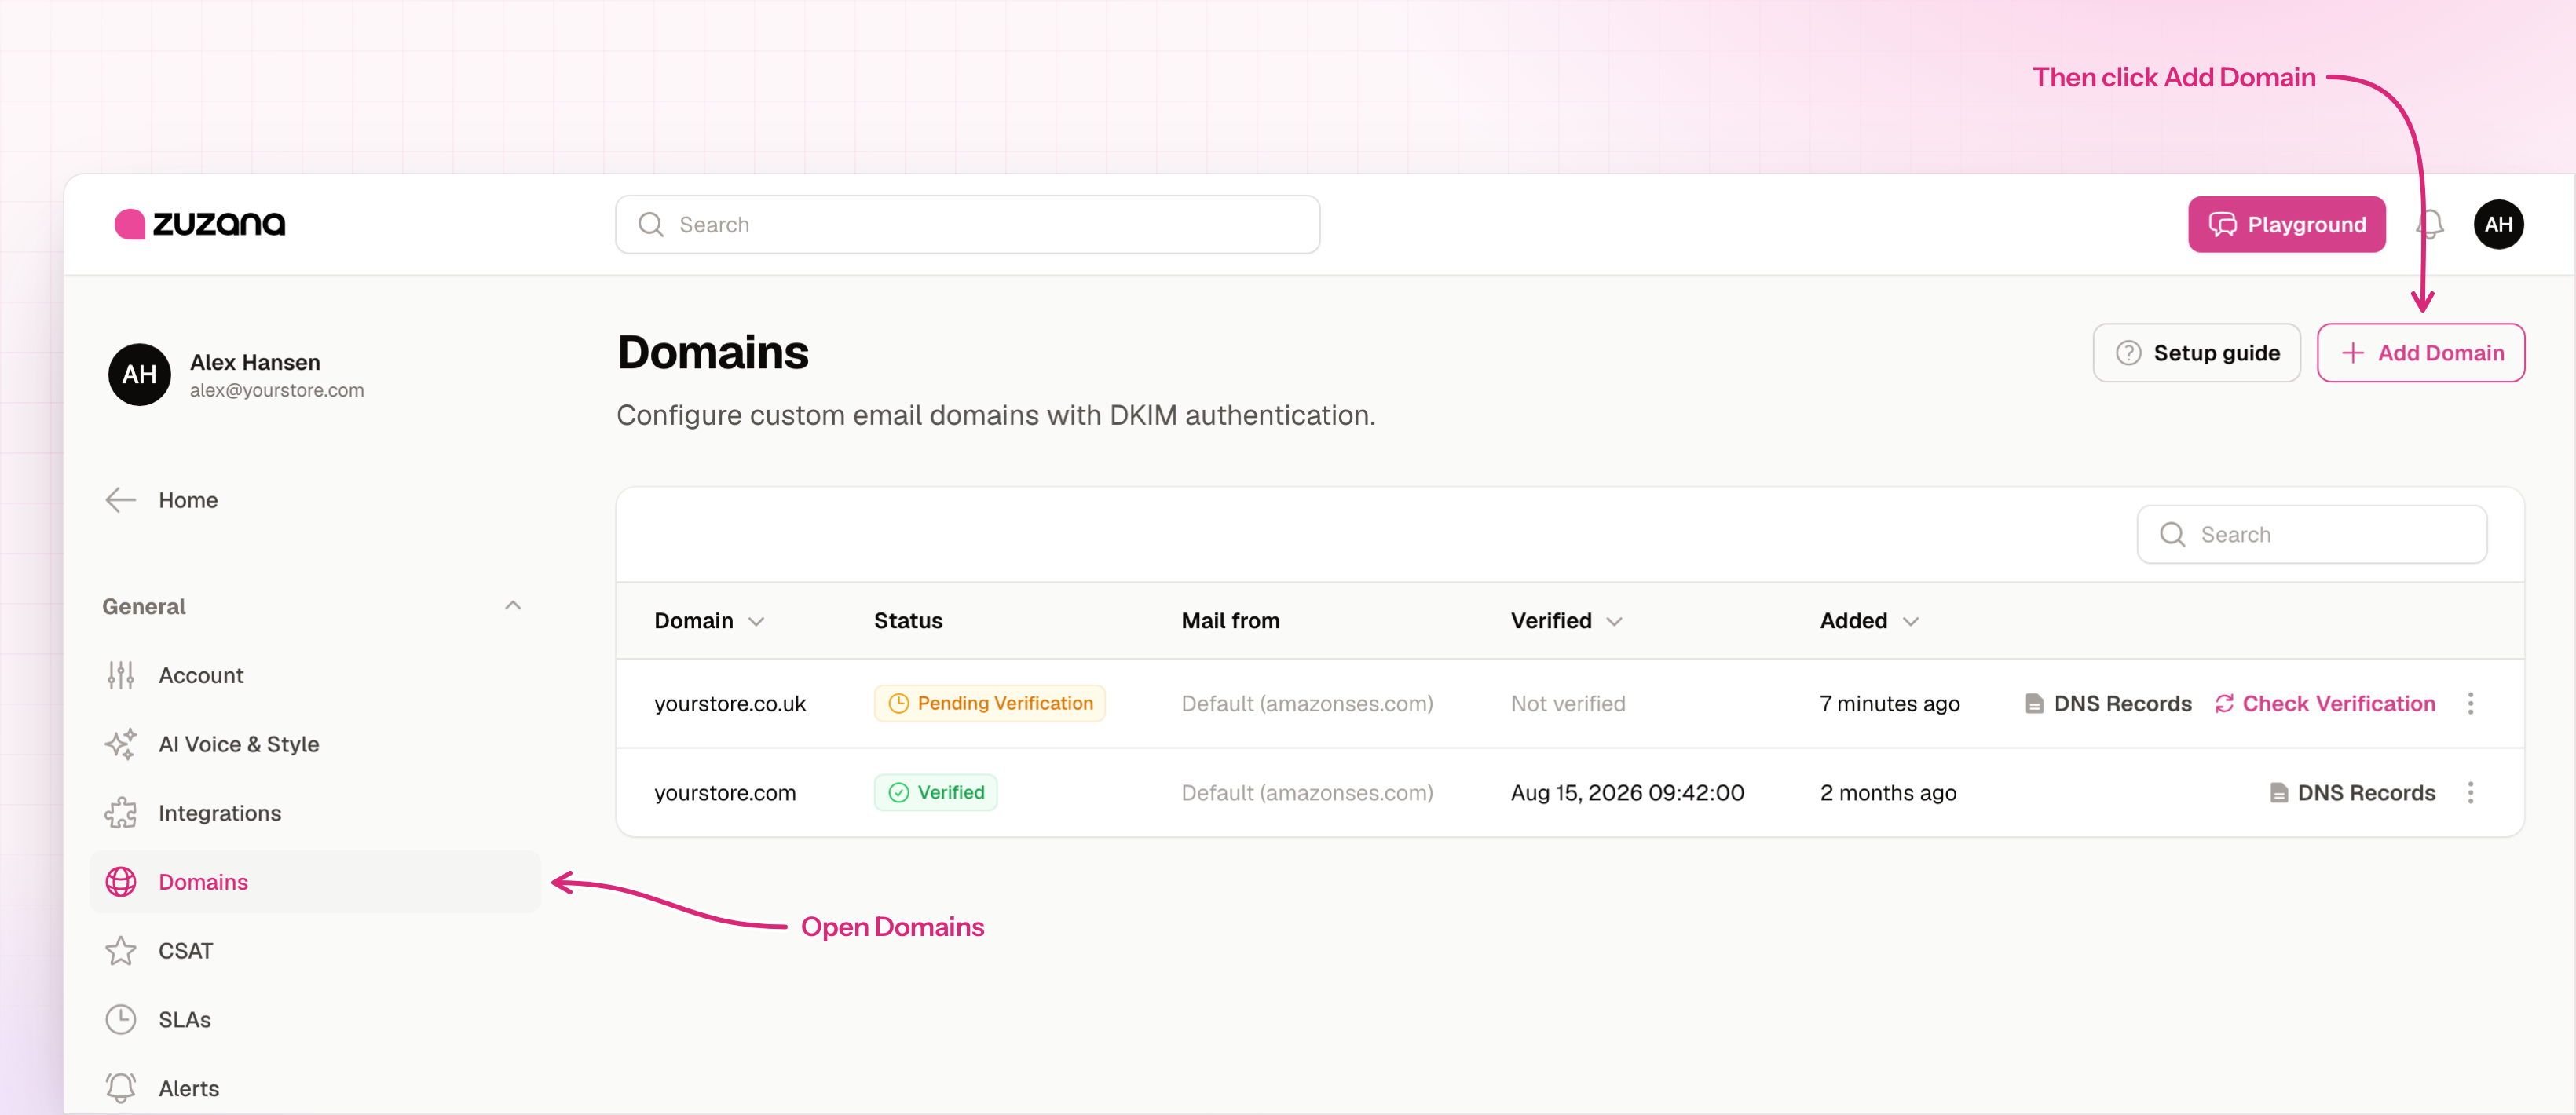Image resolution: width=2576 pixels, height=1115 pixels.
Task: Click Alex Hansen's sidebar avatar
Action: click(139, 374)
